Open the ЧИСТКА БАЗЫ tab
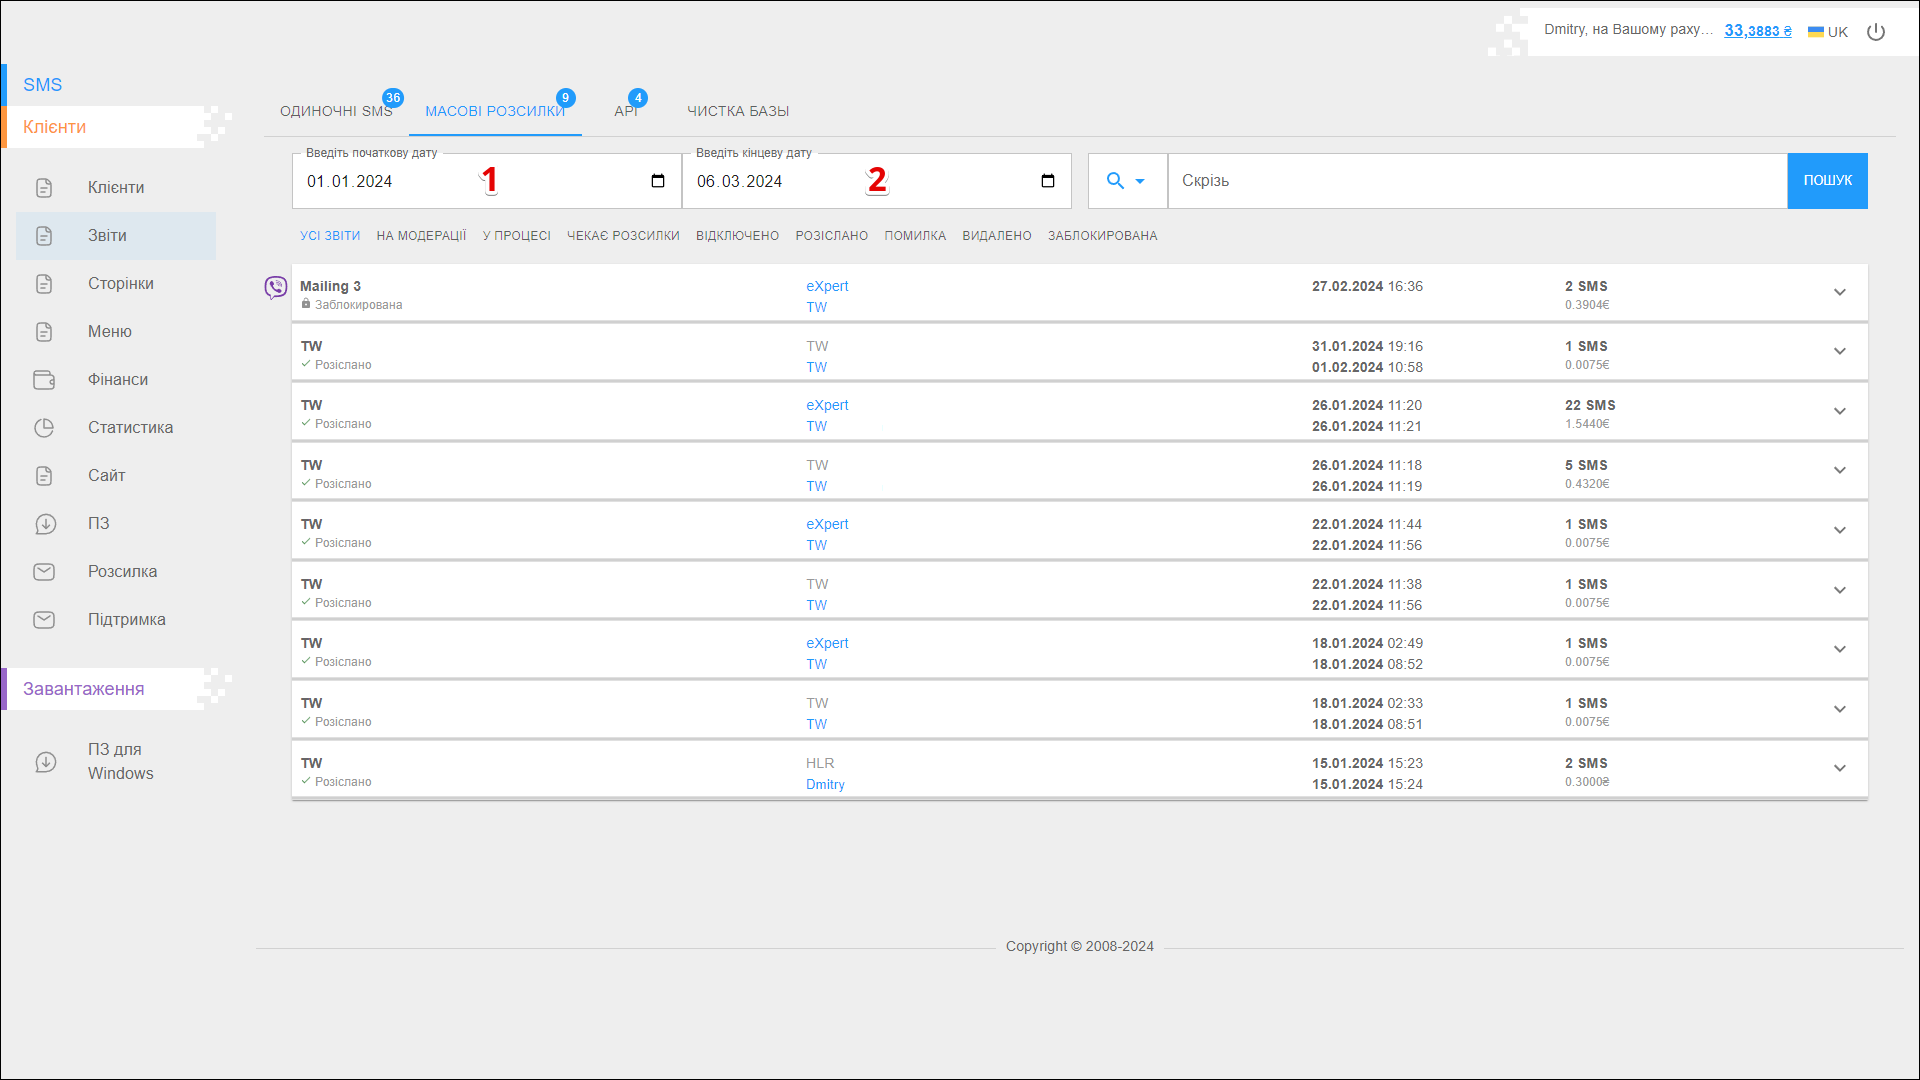The height and width of the screenshot is (1080, 1920). coord(738,111)
